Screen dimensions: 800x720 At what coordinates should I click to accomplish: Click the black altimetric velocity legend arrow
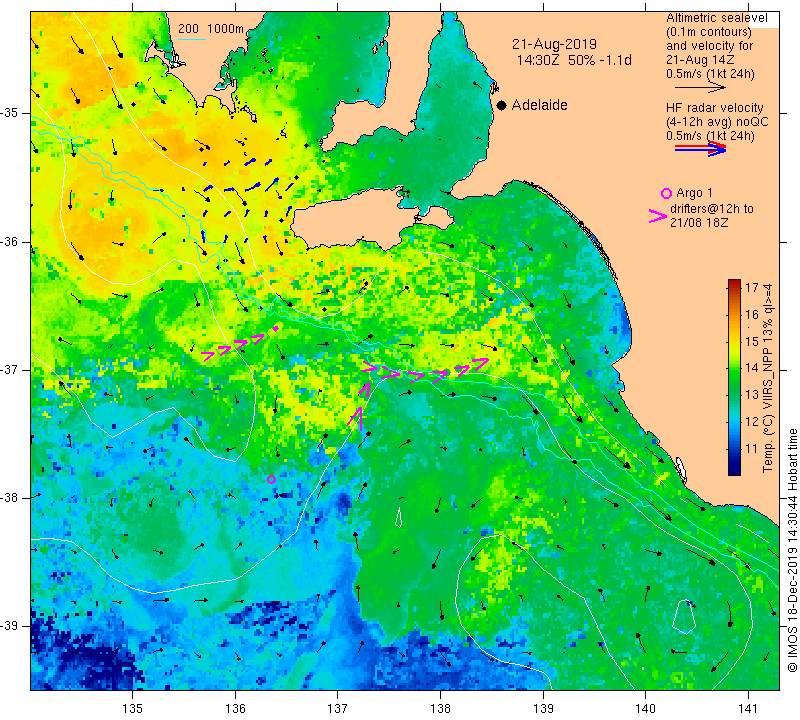pyautogui.click(x=700, y=88)
